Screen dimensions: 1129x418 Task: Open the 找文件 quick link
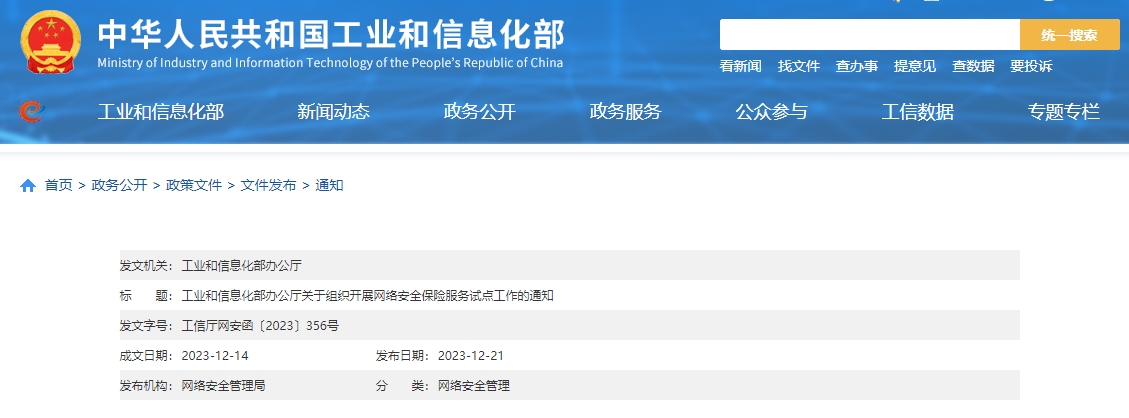pos(798,66)
